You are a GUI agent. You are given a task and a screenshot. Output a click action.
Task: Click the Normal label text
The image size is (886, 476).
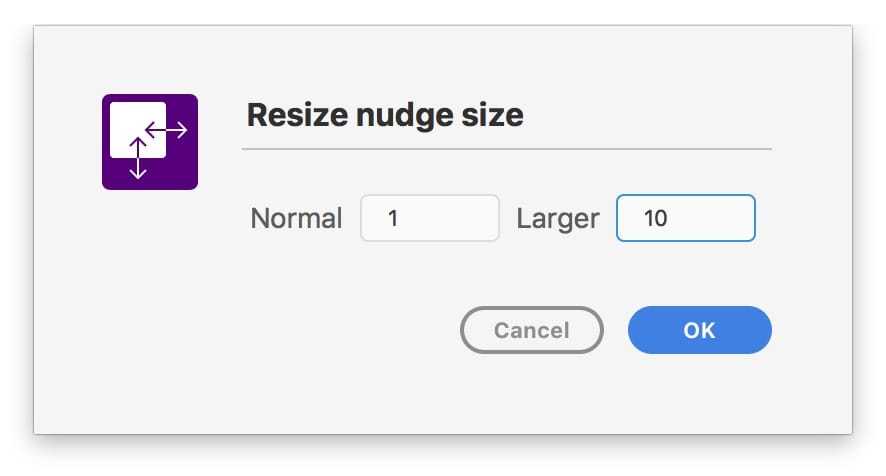tap(296, 218)
